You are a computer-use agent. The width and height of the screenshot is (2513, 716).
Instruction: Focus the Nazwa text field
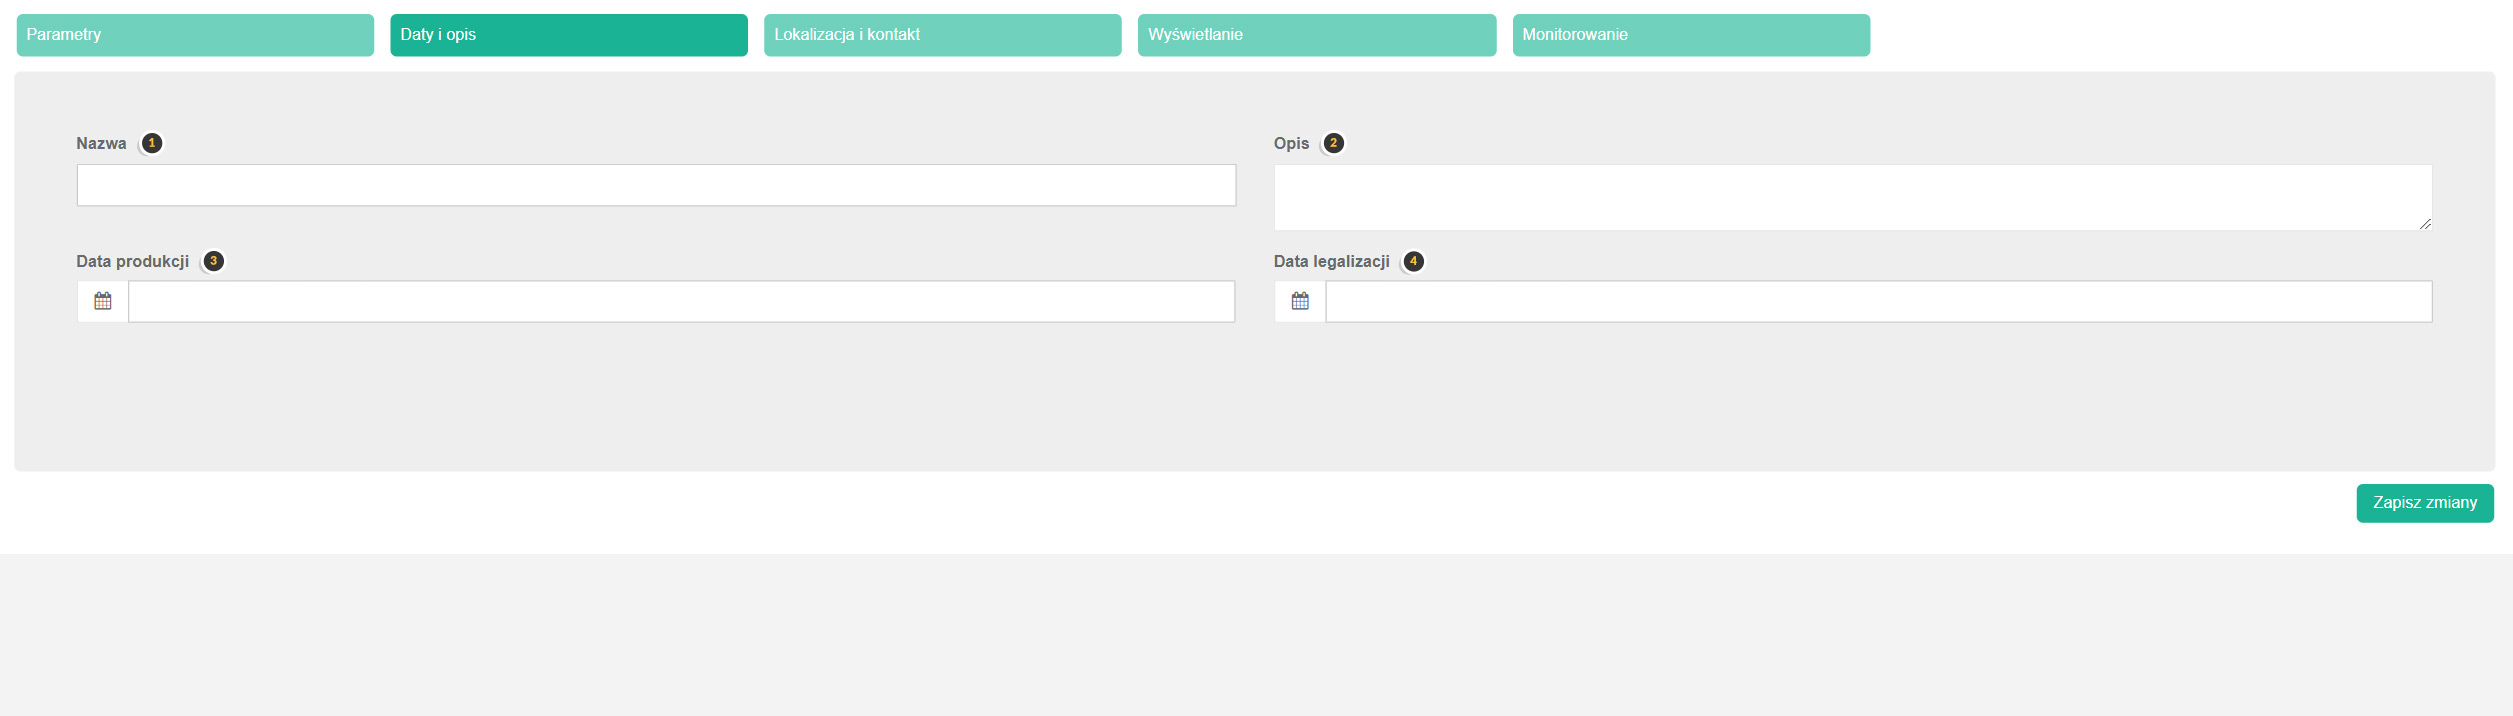coord(656,186)
